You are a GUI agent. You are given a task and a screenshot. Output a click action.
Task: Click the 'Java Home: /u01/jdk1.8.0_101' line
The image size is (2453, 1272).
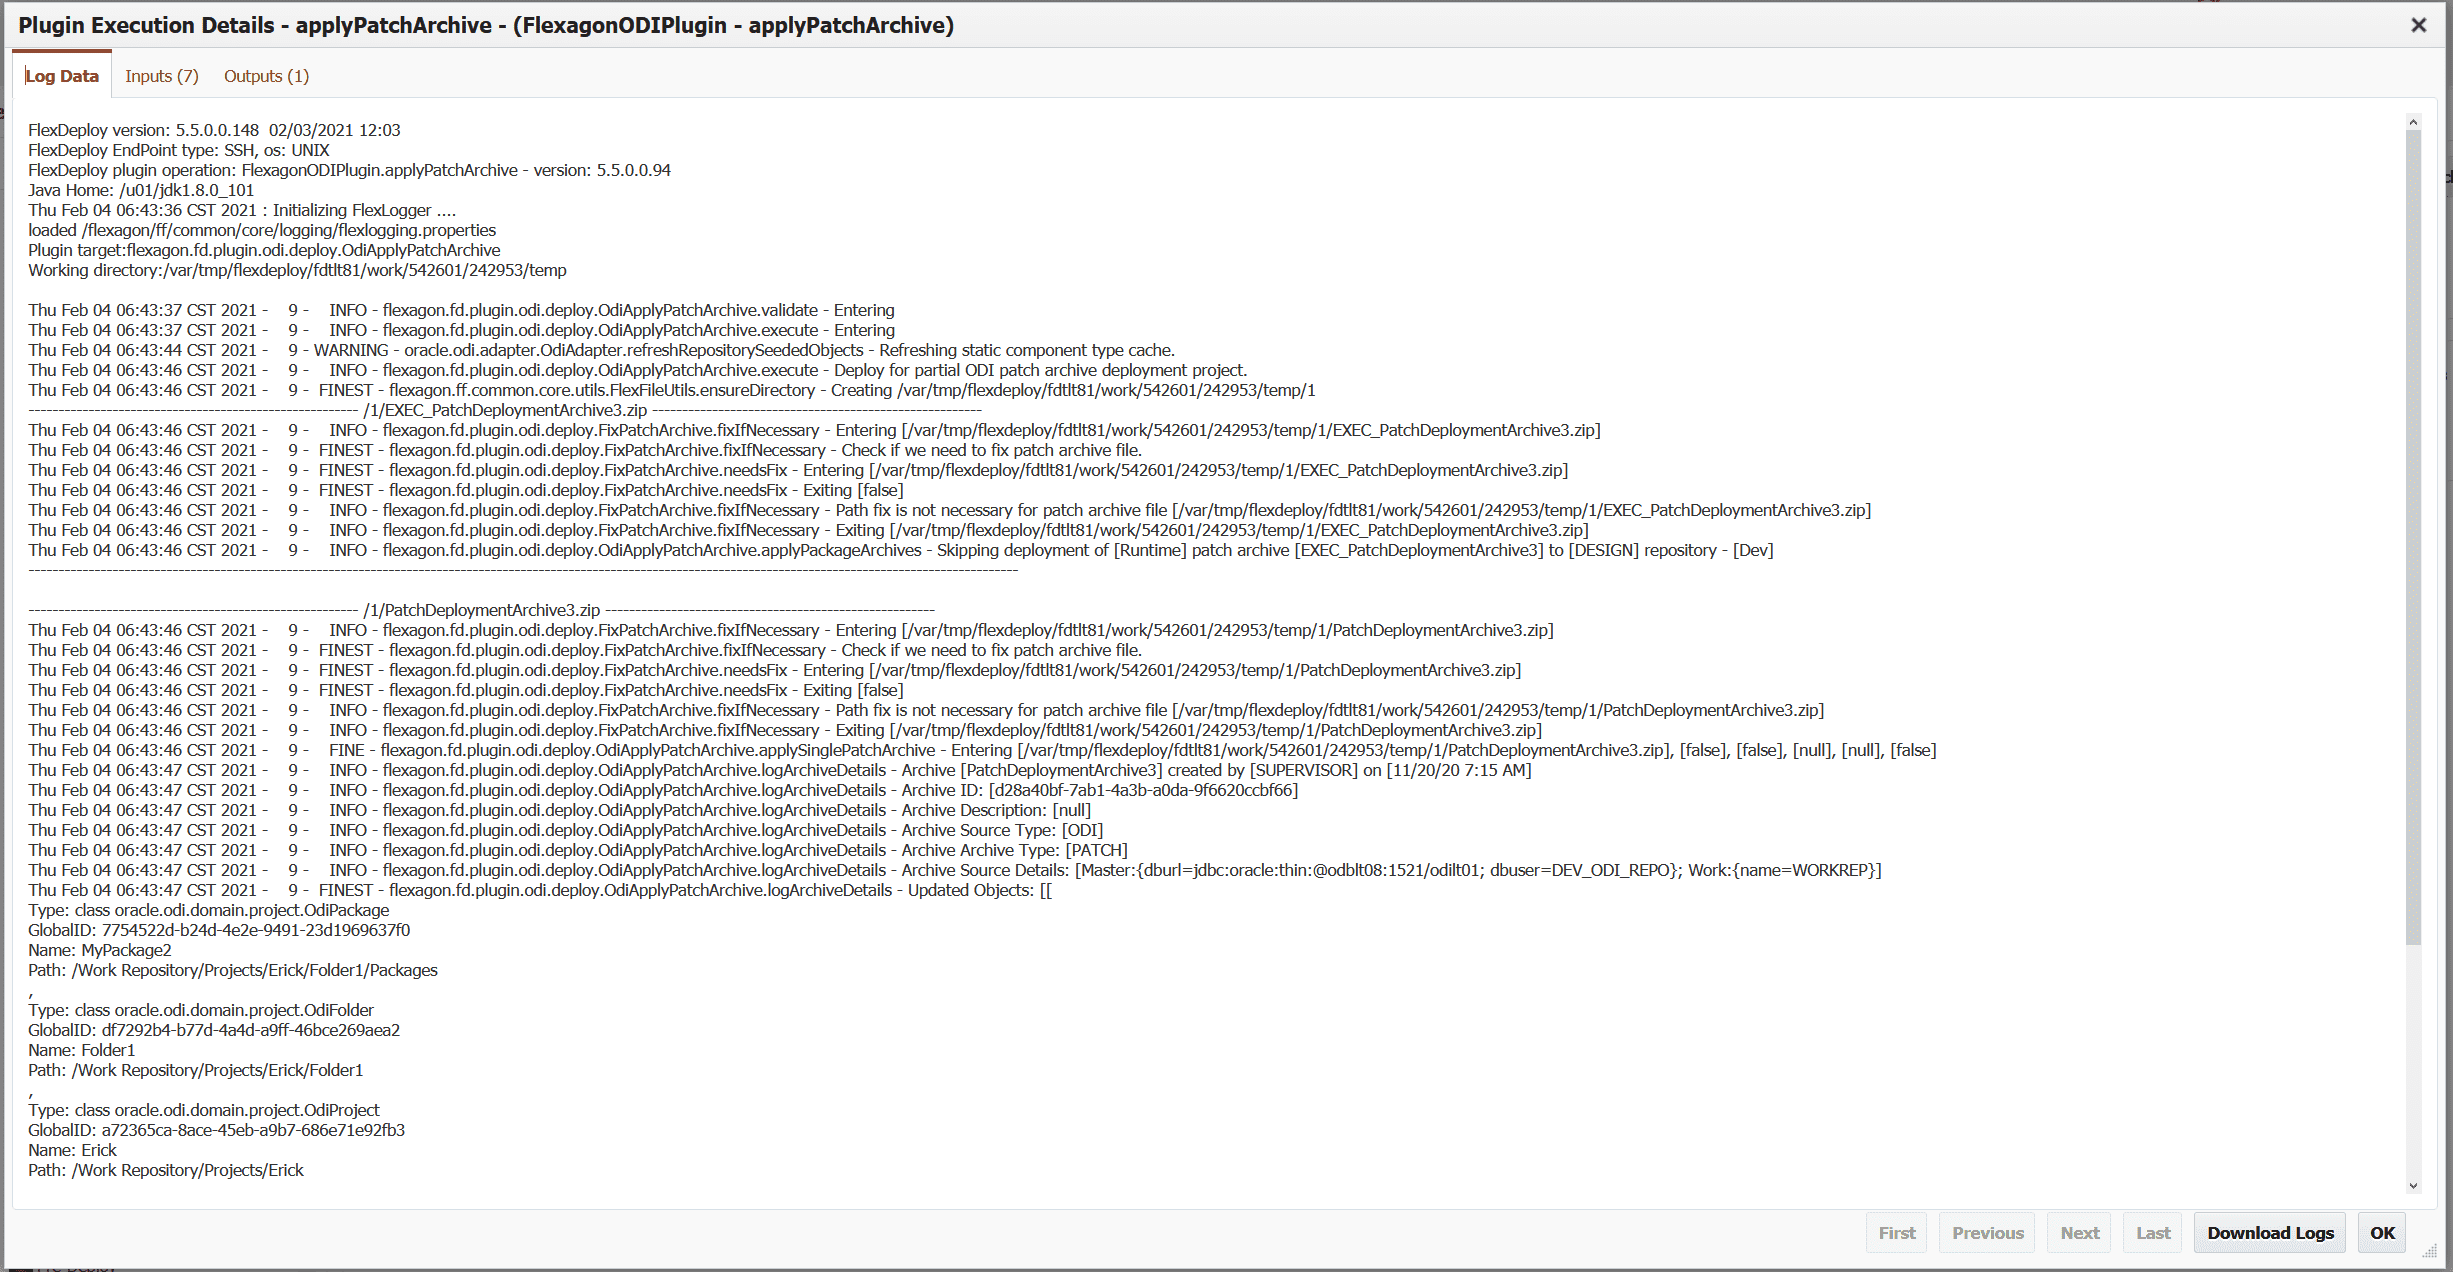pos(141,190)
